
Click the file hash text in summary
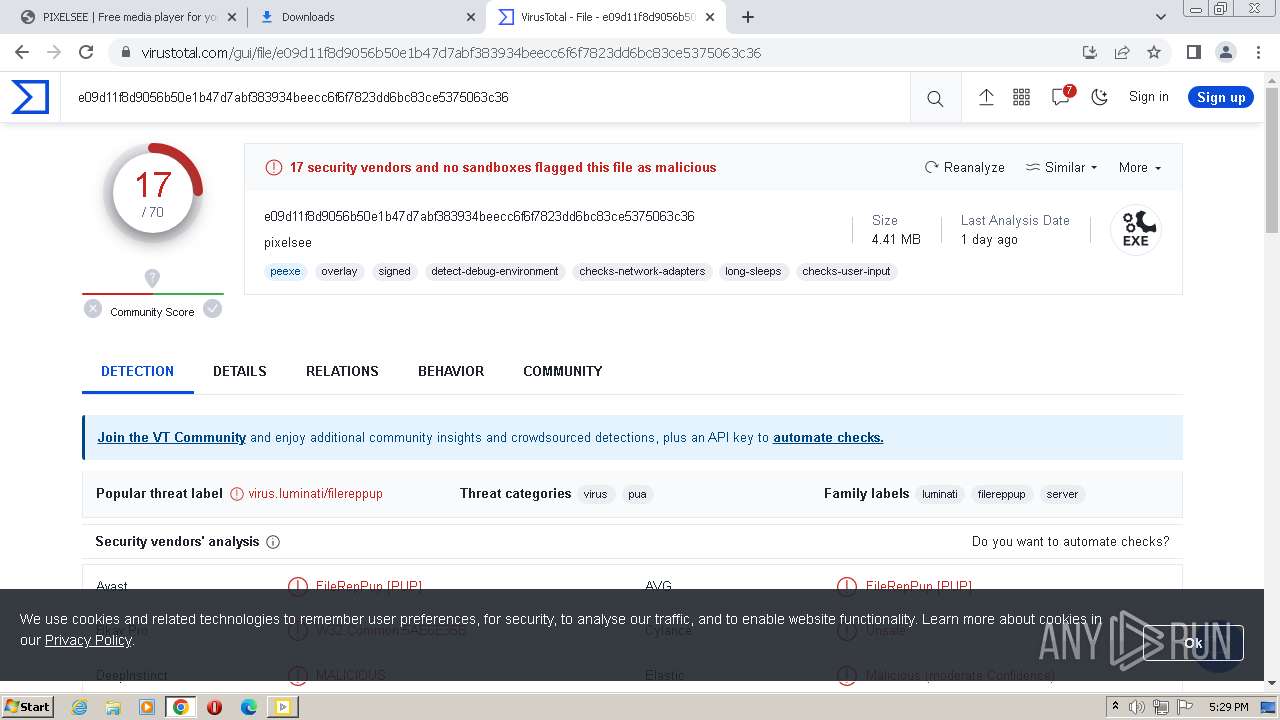(479, 217)
